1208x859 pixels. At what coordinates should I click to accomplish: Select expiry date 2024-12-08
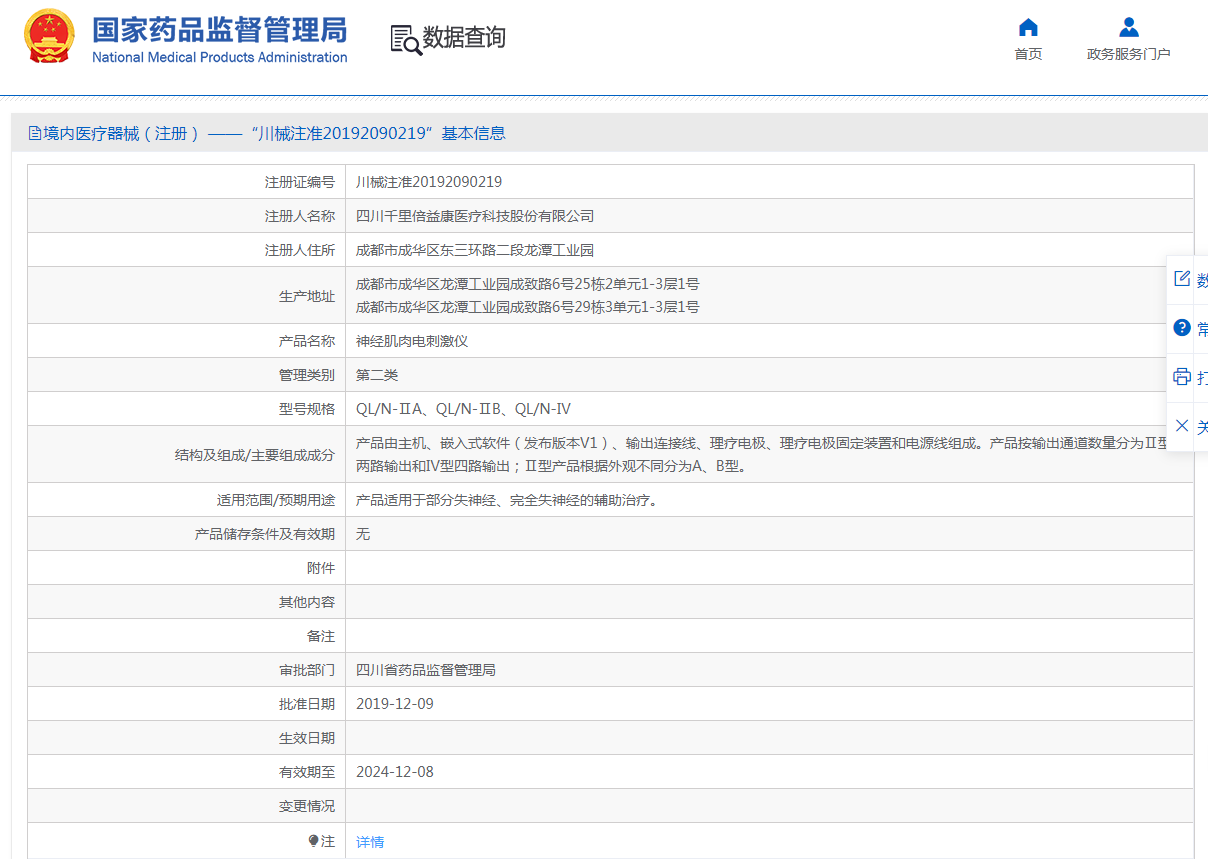click(x=395, y=772)
